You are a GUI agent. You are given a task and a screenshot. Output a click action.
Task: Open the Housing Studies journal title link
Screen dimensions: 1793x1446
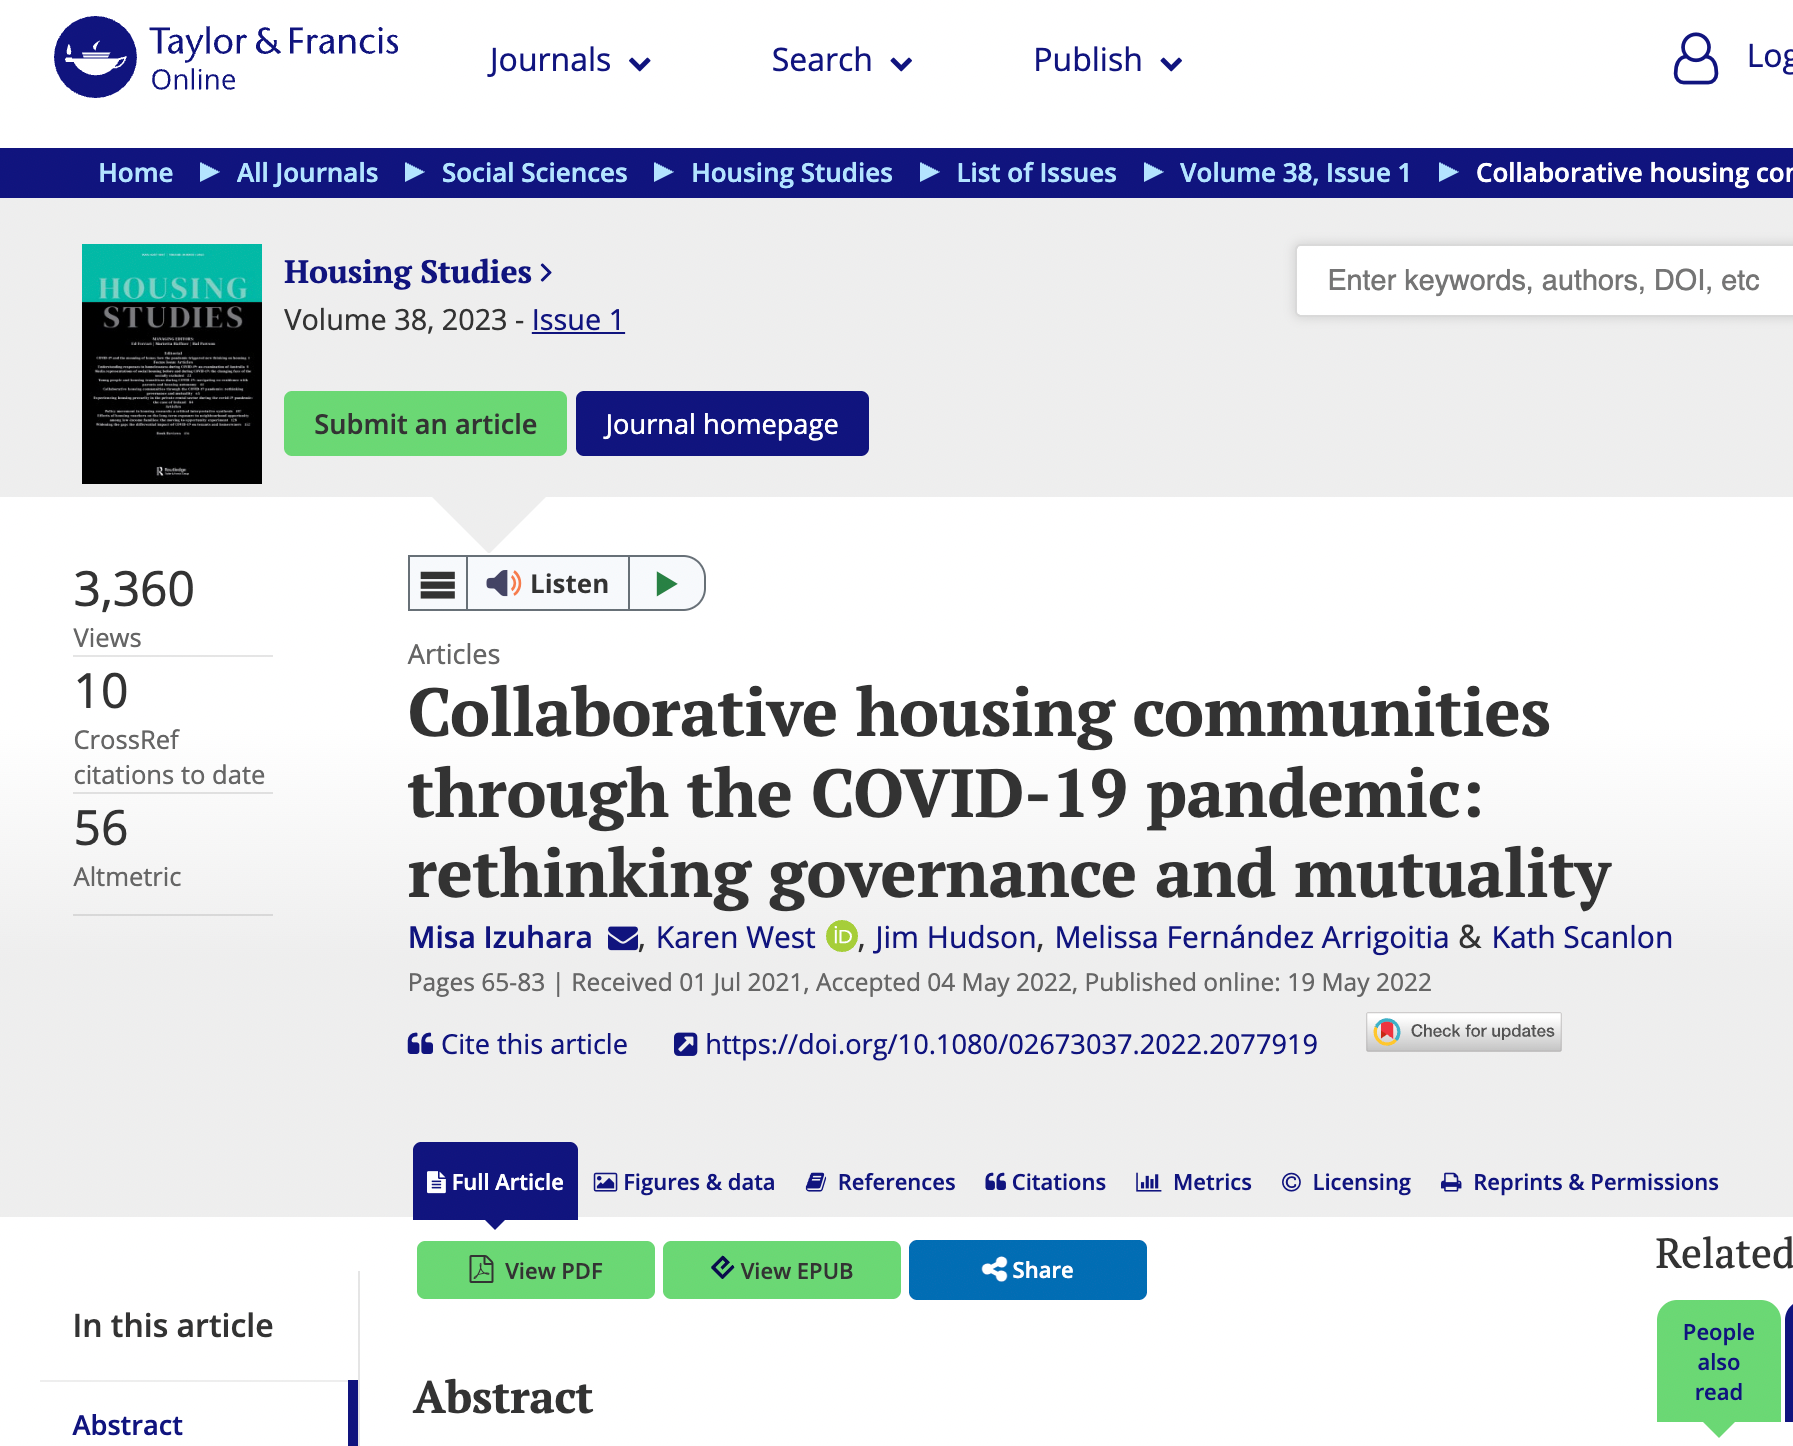[418, 272]
